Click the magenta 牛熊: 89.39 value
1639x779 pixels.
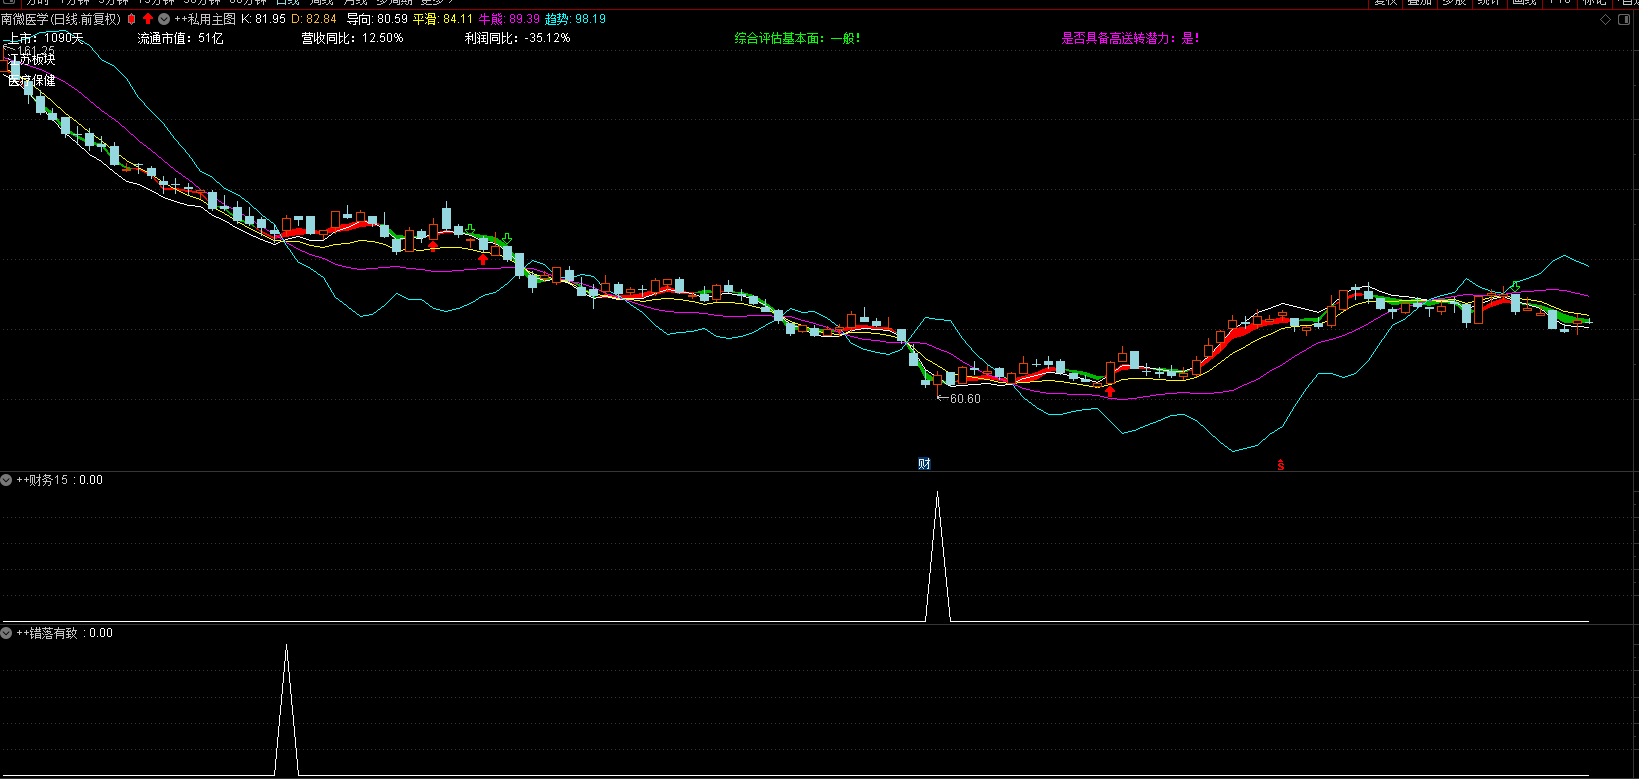(x=510, y=19)
